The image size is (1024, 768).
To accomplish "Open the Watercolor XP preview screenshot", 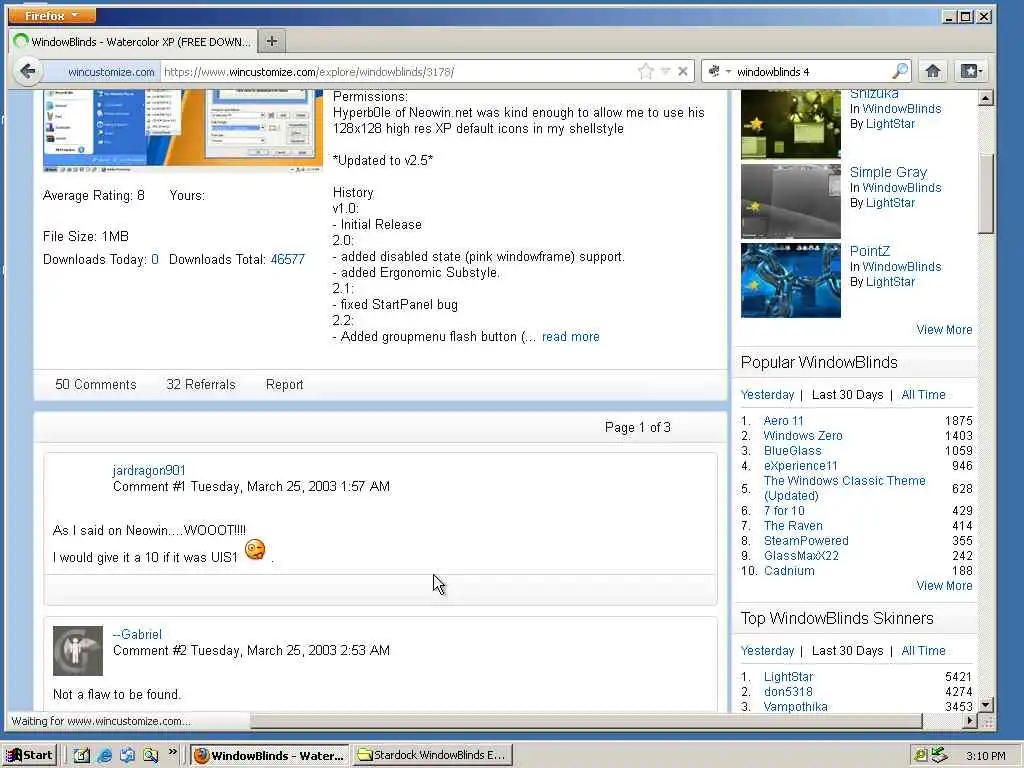I will tap(183, 131).
